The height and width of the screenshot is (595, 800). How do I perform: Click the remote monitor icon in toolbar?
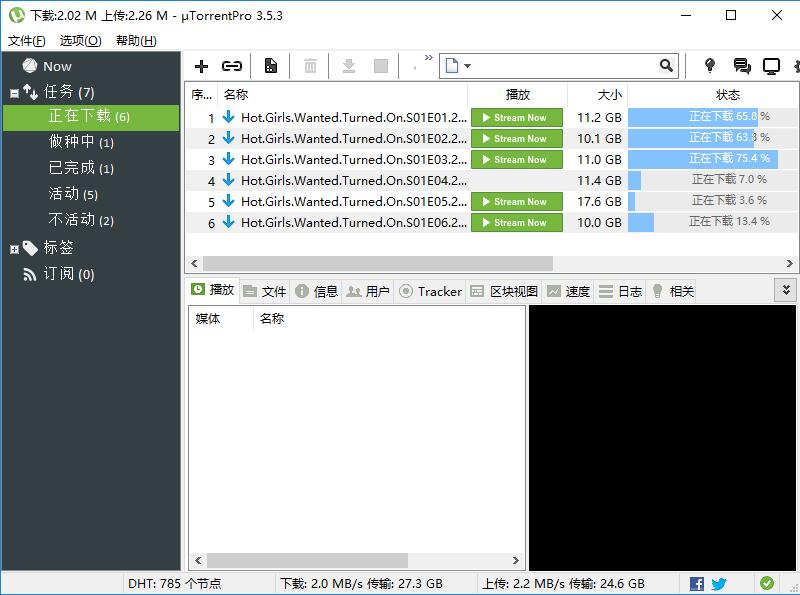(771, 66)
